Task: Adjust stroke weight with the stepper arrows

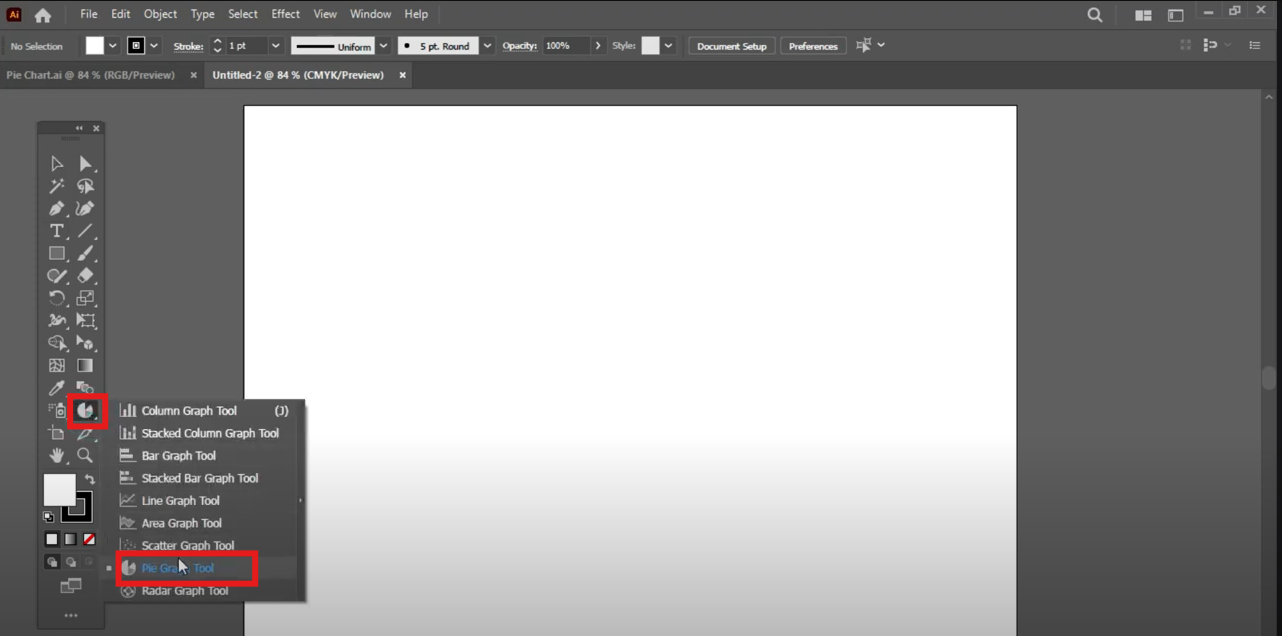Action: 217,46
